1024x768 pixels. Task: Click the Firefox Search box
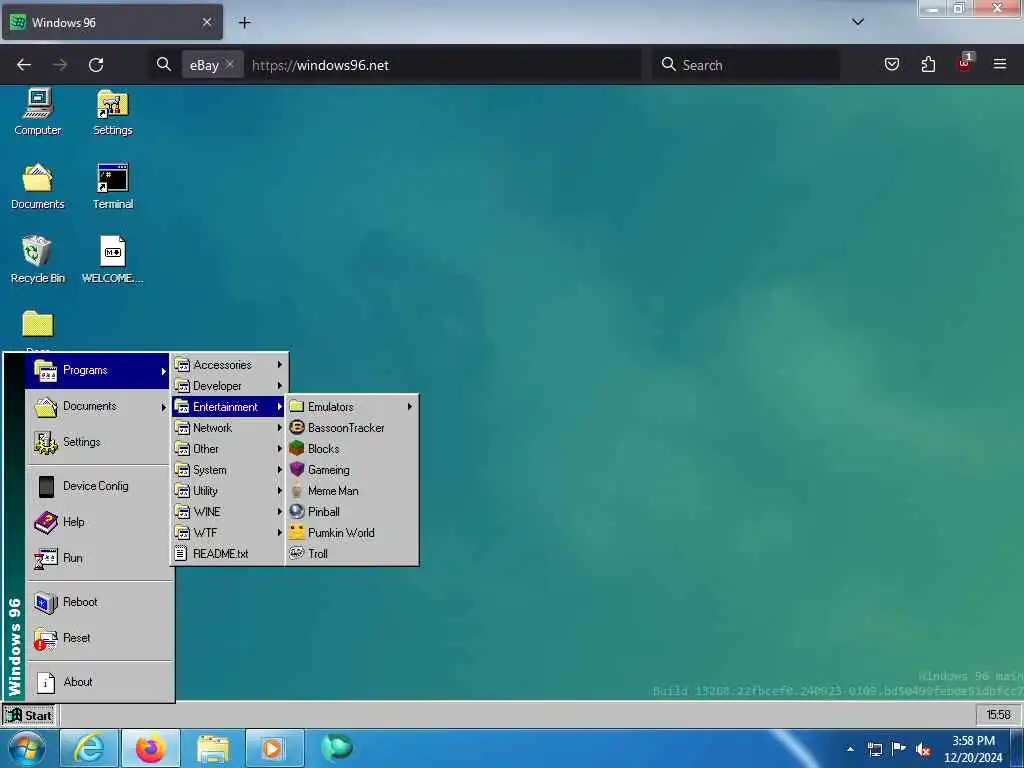point(746,65)
